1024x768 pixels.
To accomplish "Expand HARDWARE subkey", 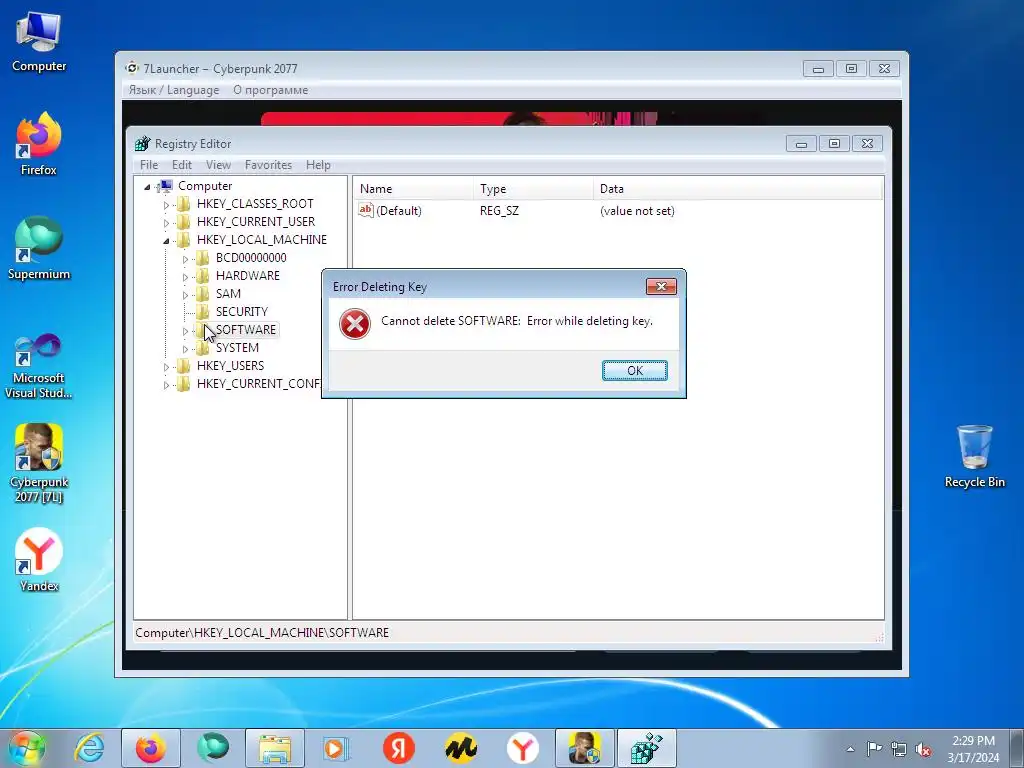I will (x=185, y=276).
